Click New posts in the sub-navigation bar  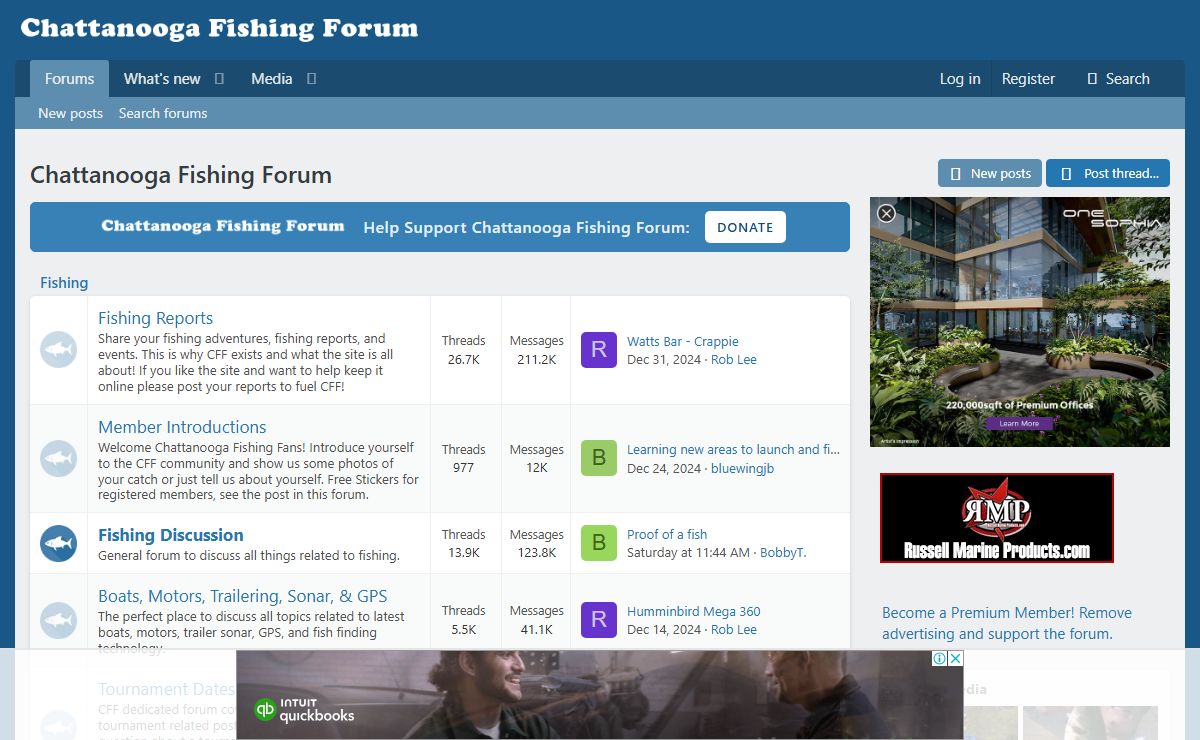coord(70,113)
